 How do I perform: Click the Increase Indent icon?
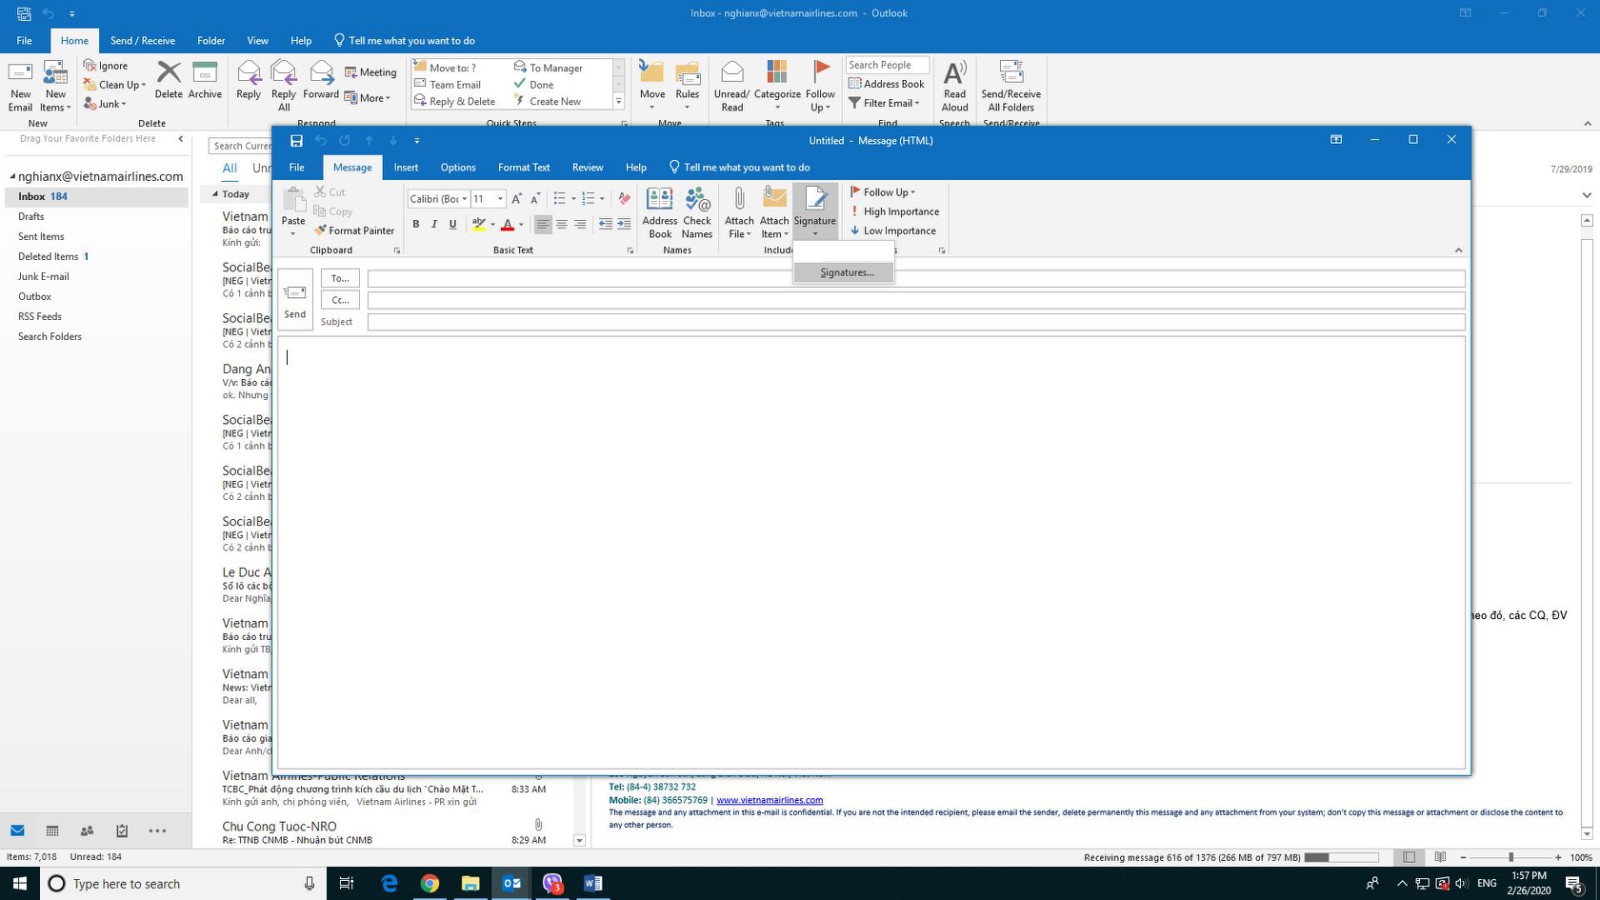pyautogui.click(x=624, y=224)
